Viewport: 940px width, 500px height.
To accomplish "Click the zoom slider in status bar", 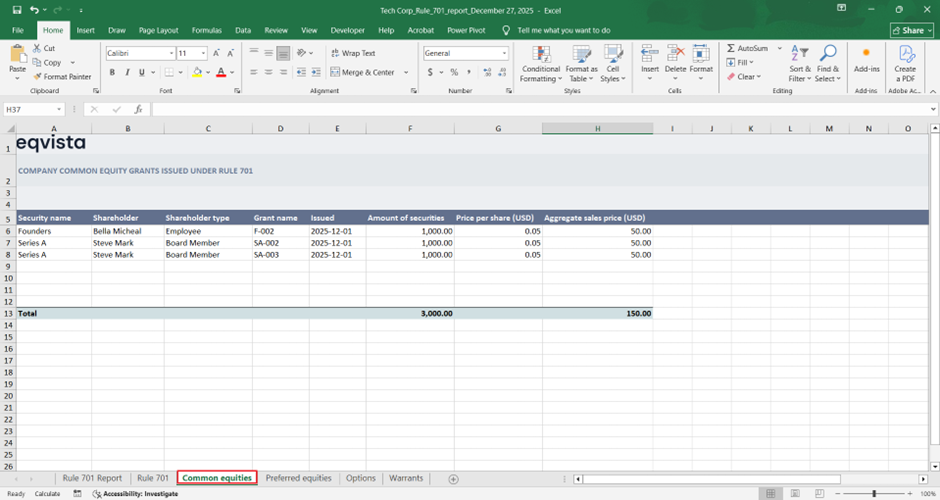I will (x=873, y=494).
